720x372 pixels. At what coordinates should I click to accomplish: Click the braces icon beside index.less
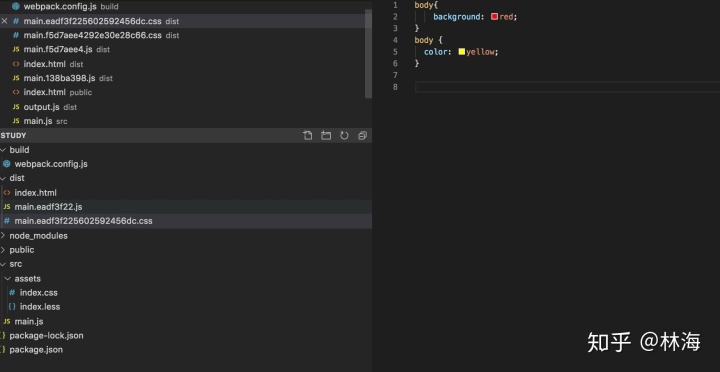tap(12, 307)
